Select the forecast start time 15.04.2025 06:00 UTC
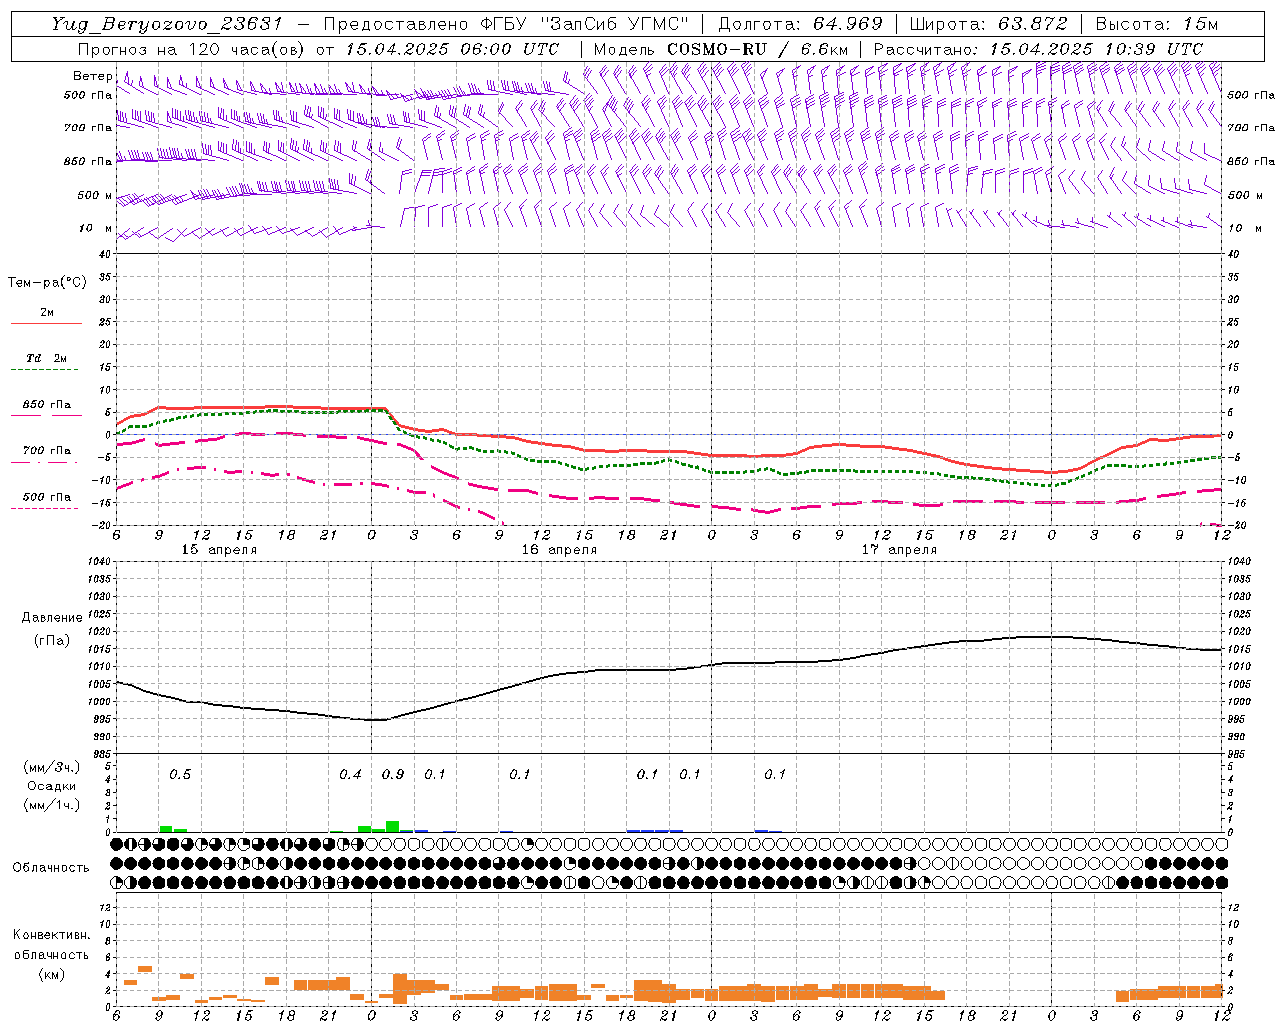Viewport: 1280px width, 1024px height. tap(452, 49)
